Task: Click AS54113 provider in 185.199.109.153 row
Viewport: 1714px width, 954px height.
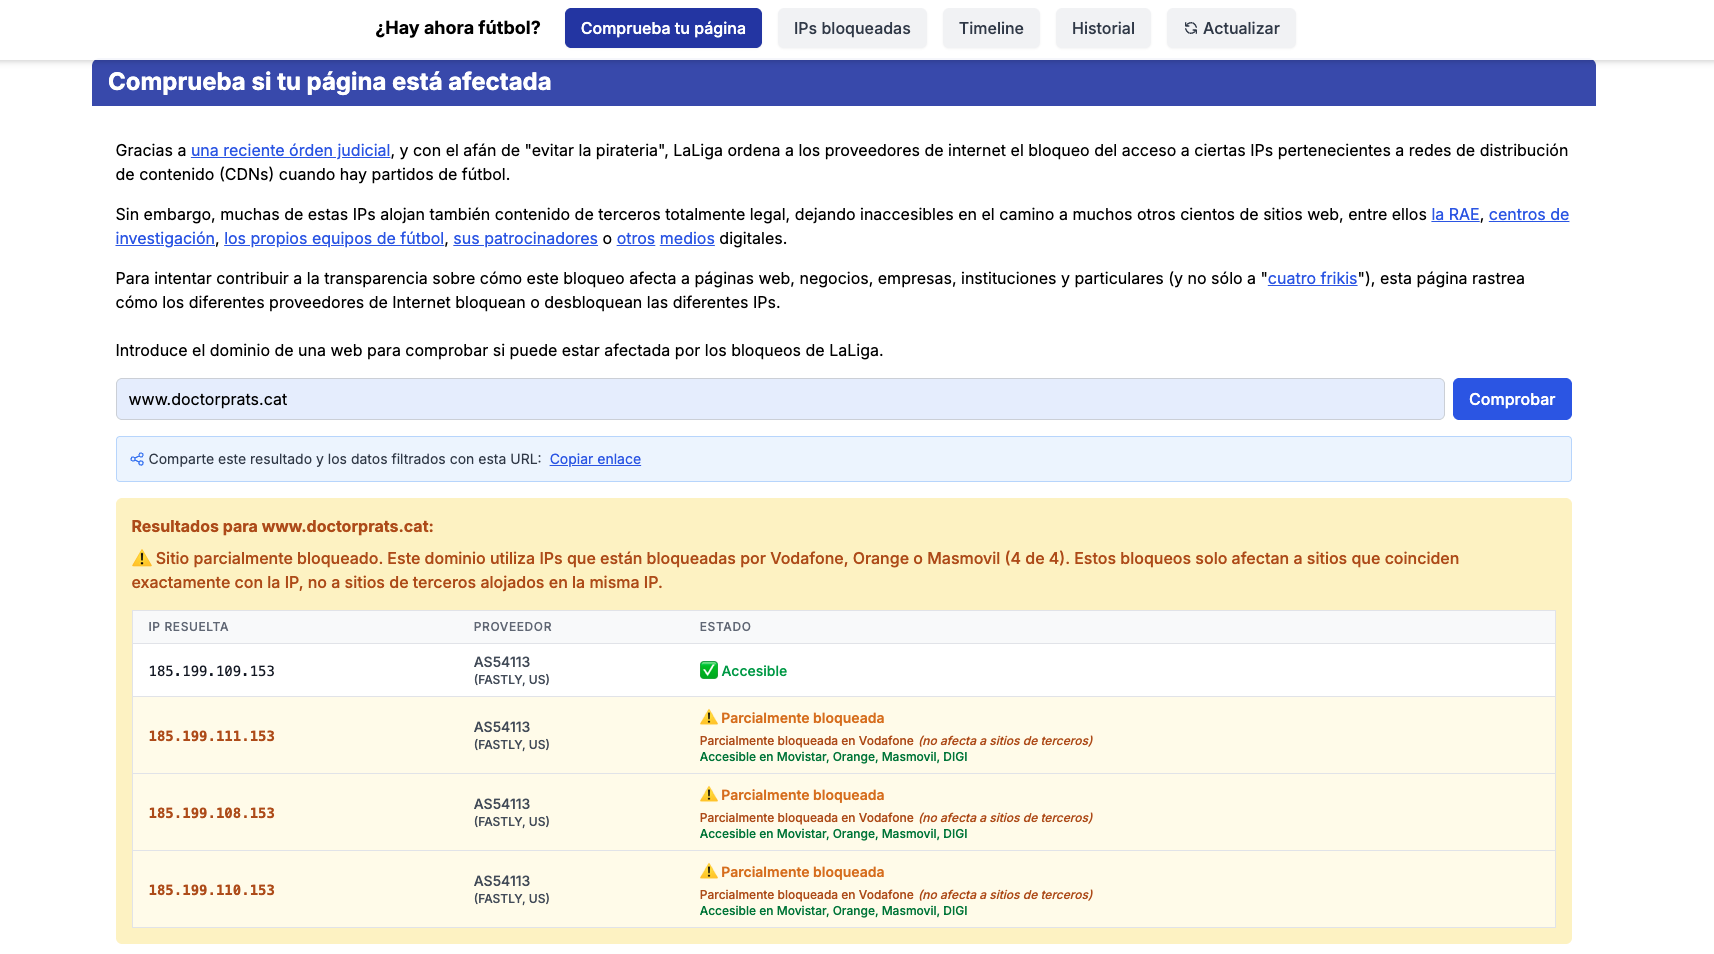Action: click(x=502, y=662)
